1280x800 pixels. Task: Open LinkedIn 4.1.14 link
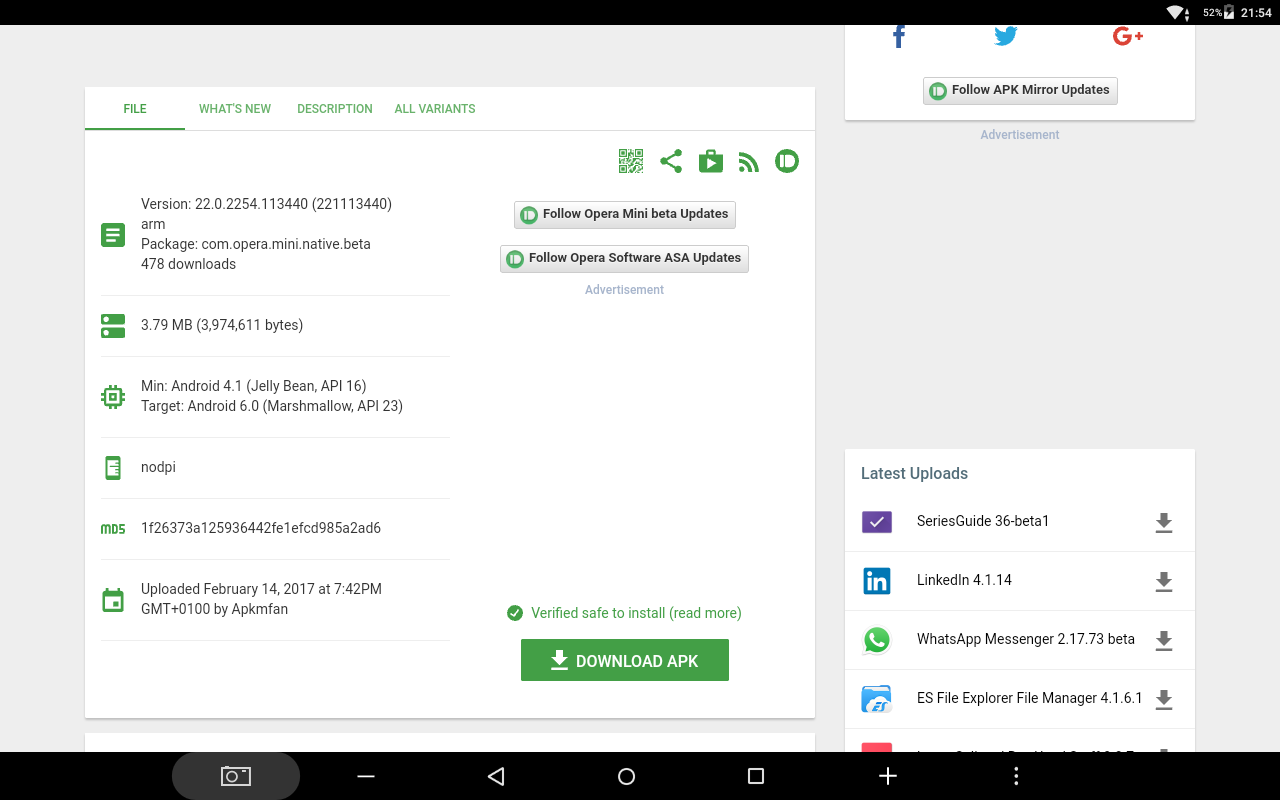click(964, 580)
